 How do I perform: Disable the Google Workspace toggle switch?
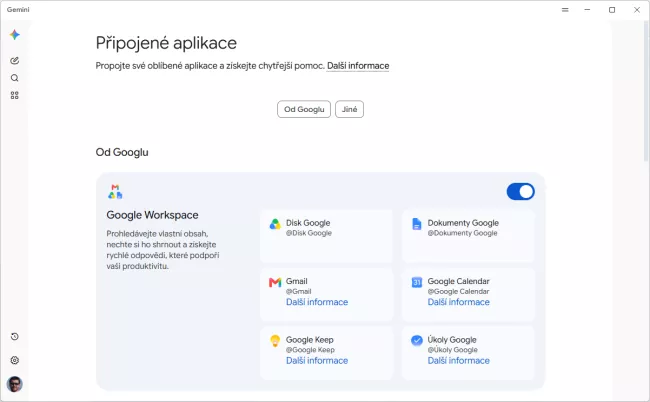pos(521,191)
